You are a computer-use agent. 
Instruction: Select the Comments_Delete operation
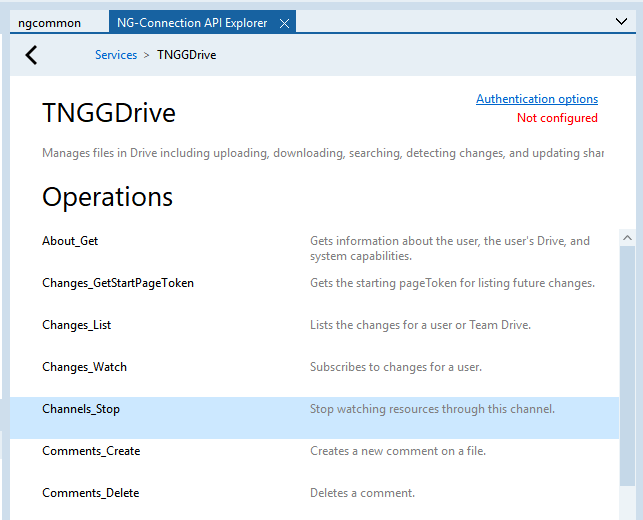(90, 493)
